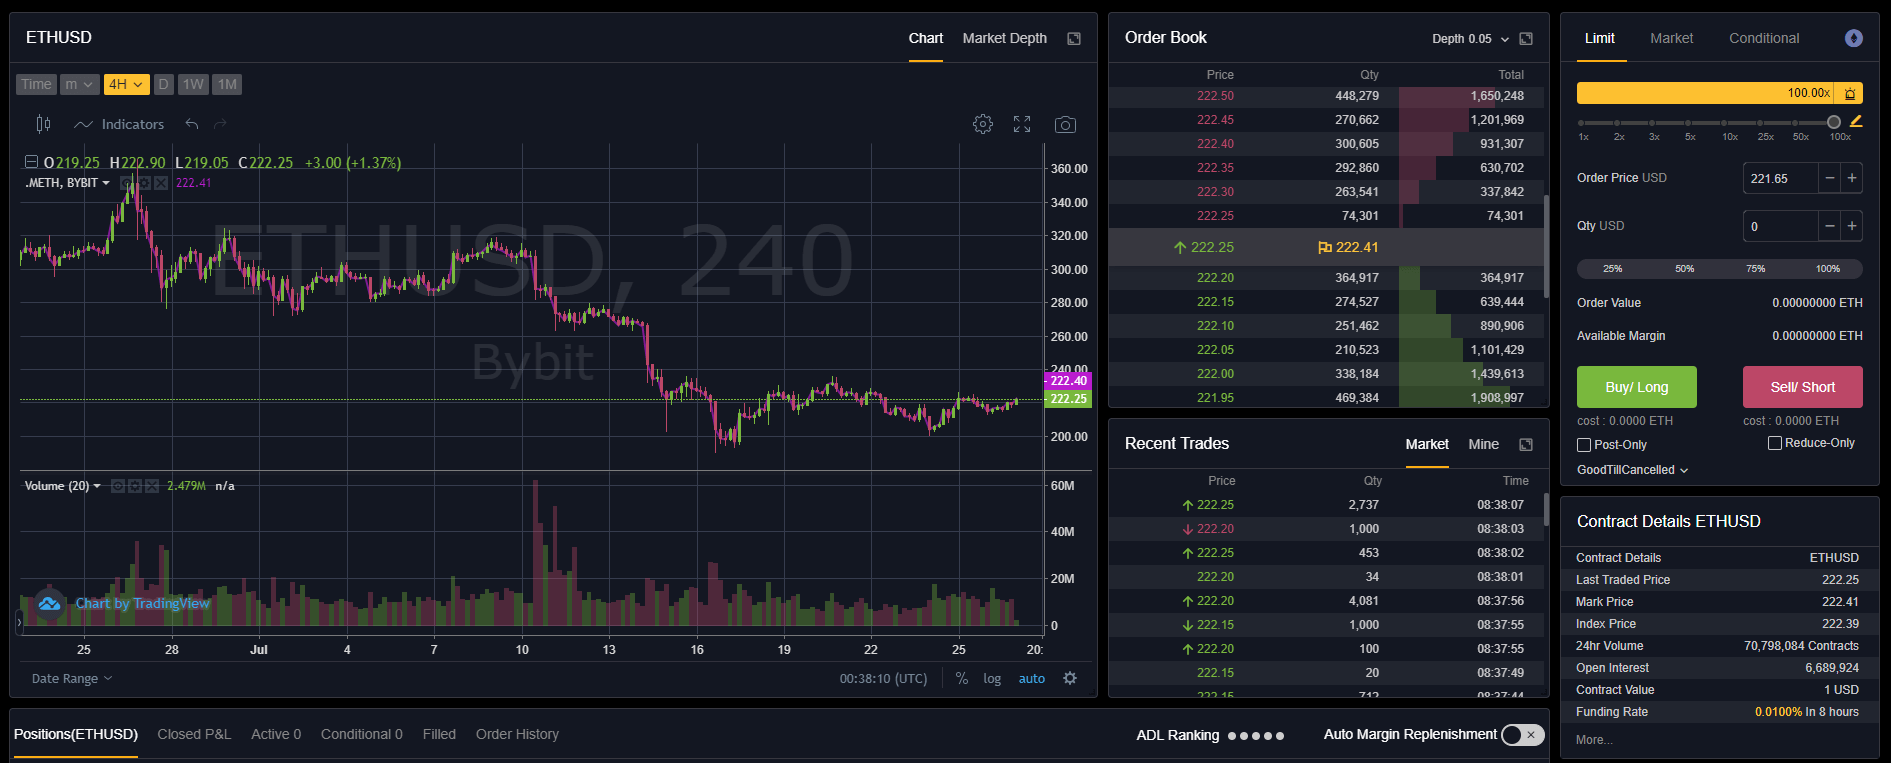
Task: Open the Date Range dropdown
Action: point(72,678)
